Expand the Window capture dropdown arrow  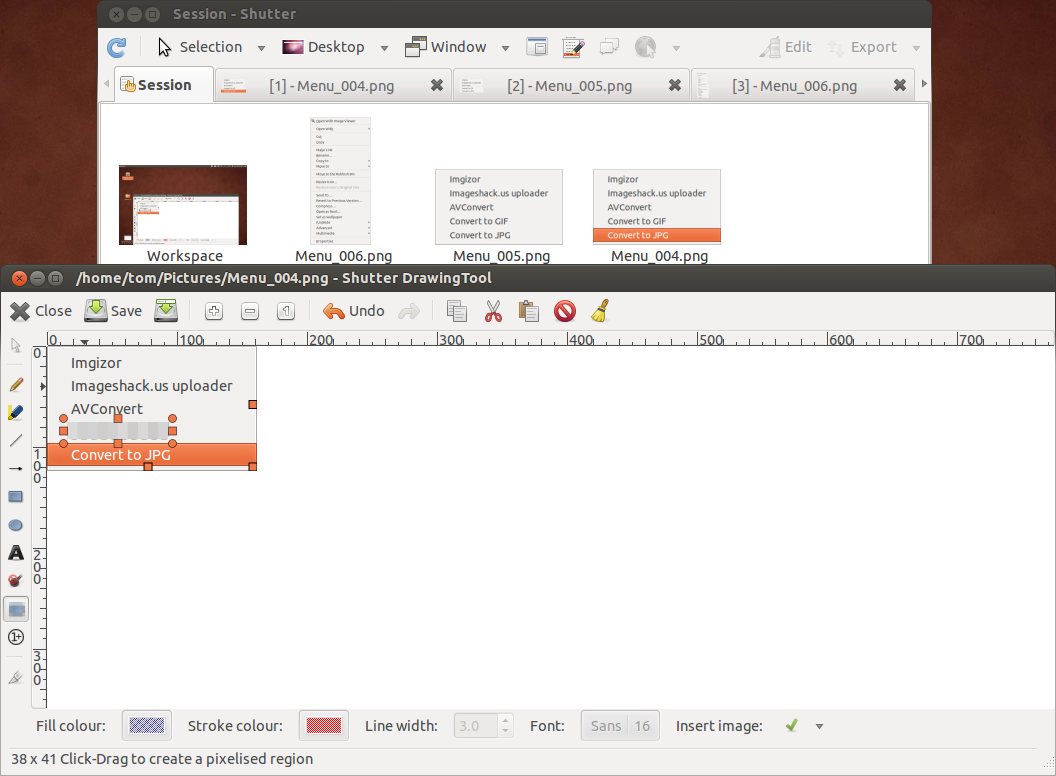click(x=505, y=48)
